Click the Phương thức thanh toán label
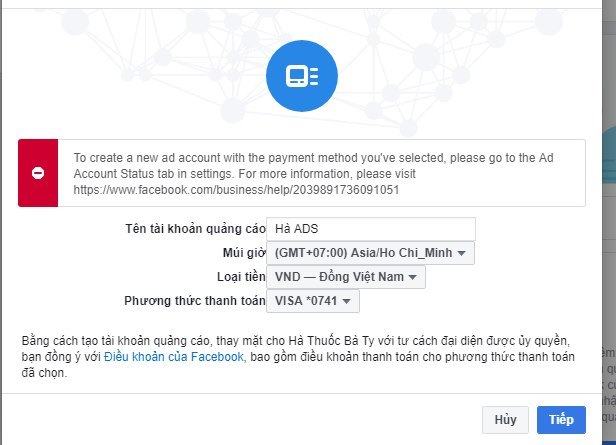 click(195, 301)
